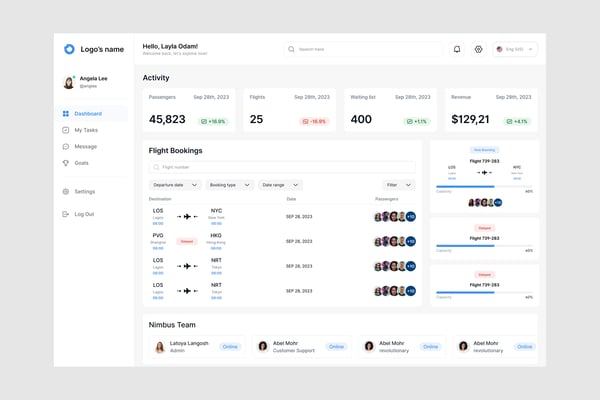
Task: Click passenger avatars in New Booking card
Action: pos(485,202)
